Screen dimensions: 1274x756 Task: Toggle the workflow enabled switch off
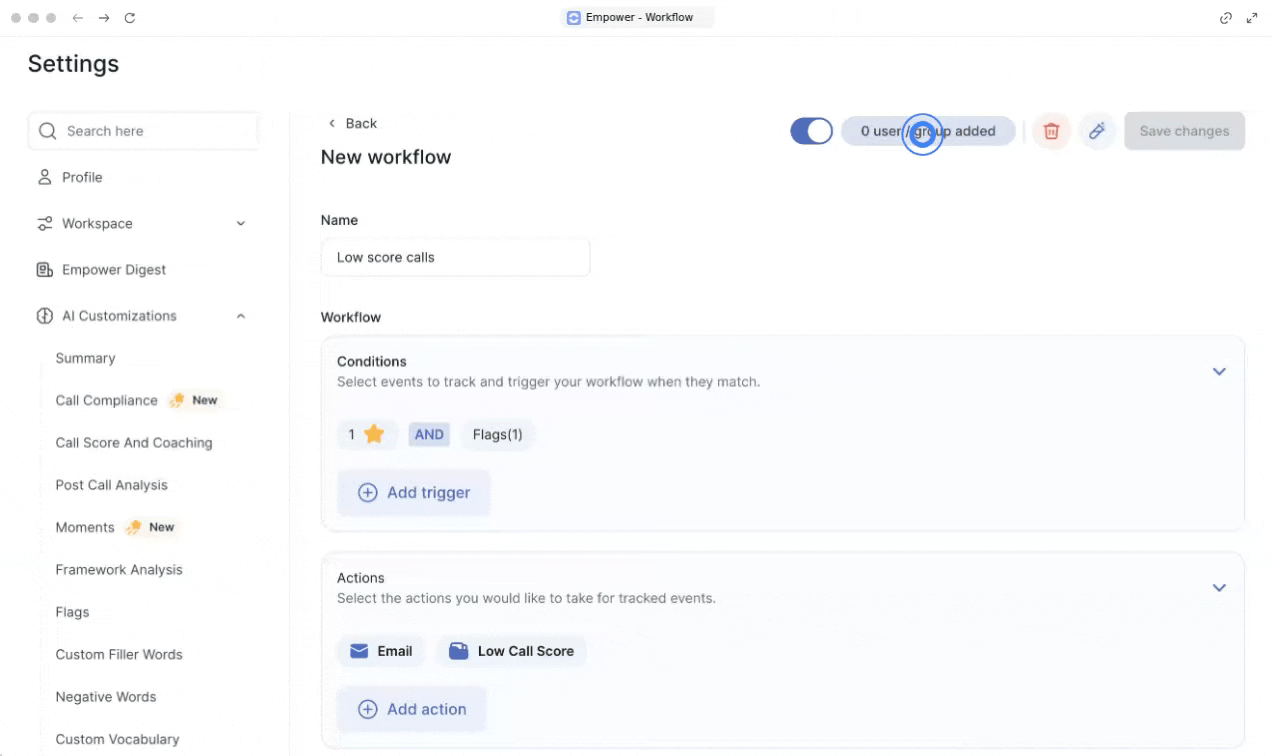point(811,131)
